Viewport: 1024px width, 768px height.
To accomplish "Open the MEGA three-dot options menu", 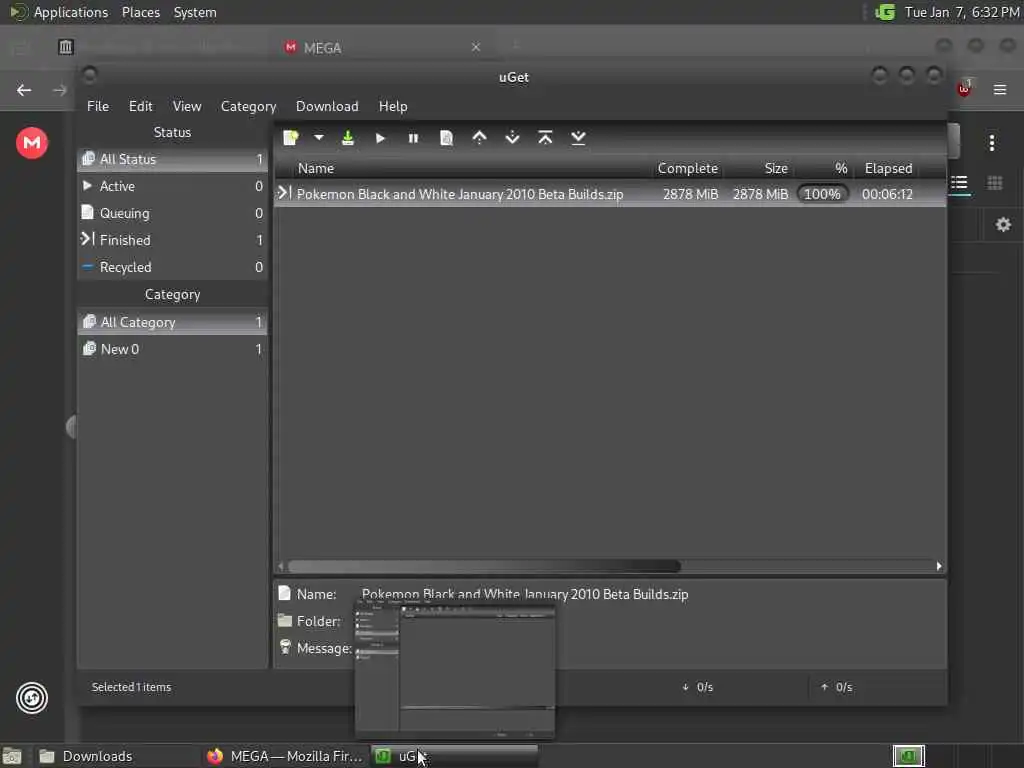I will click(992, 143).
